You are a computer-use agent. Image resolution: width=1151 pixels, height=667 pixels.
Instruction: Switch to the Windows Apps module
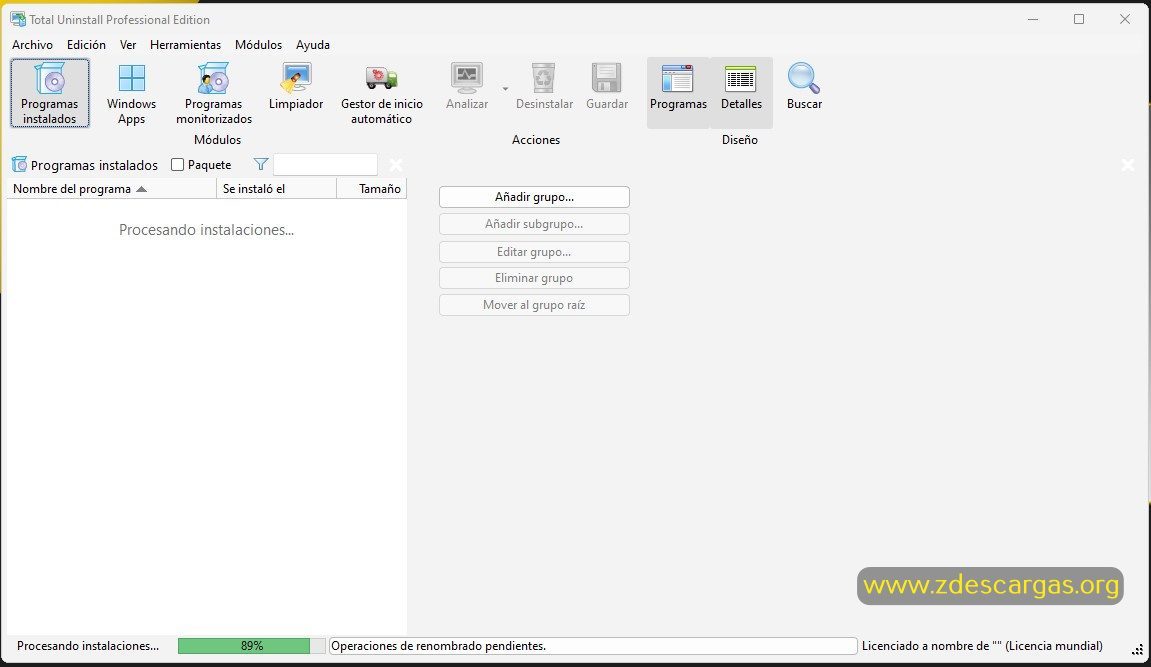pos(131,93)
